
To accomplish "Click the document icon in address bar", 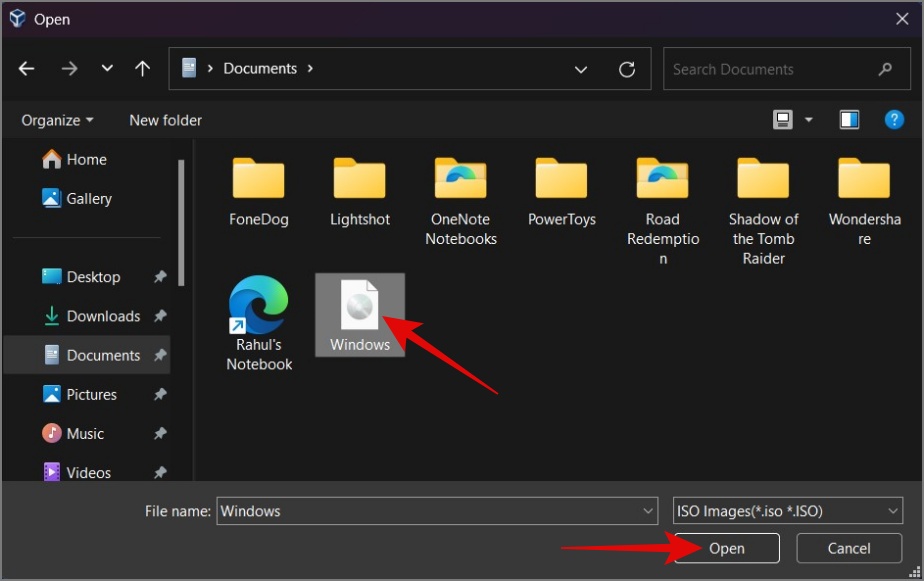I will pyautogui.click(x=189, y=68).
